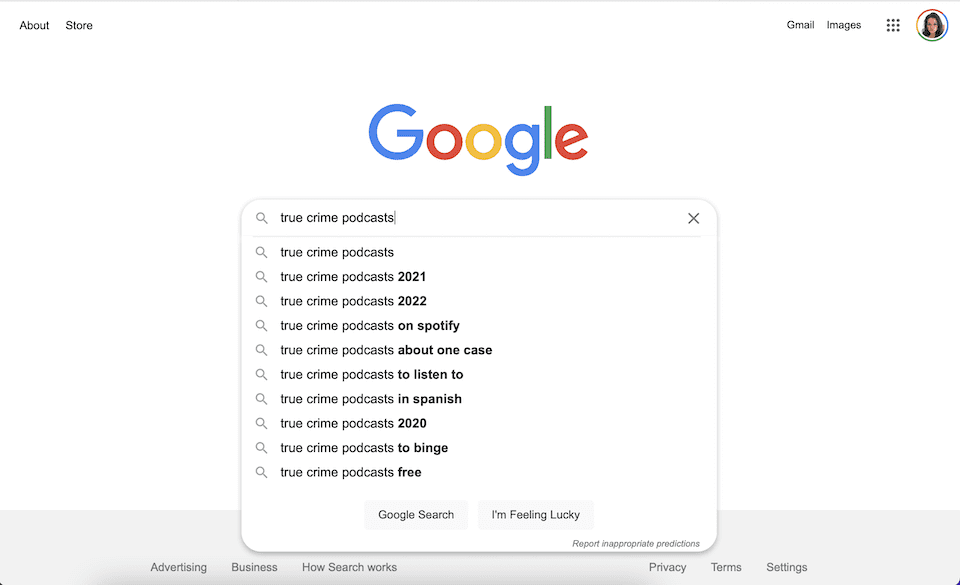This screenshot has height=585, width=960.
Task: Open 'Report inappropriate predictions'
Action: click(636, 543)
